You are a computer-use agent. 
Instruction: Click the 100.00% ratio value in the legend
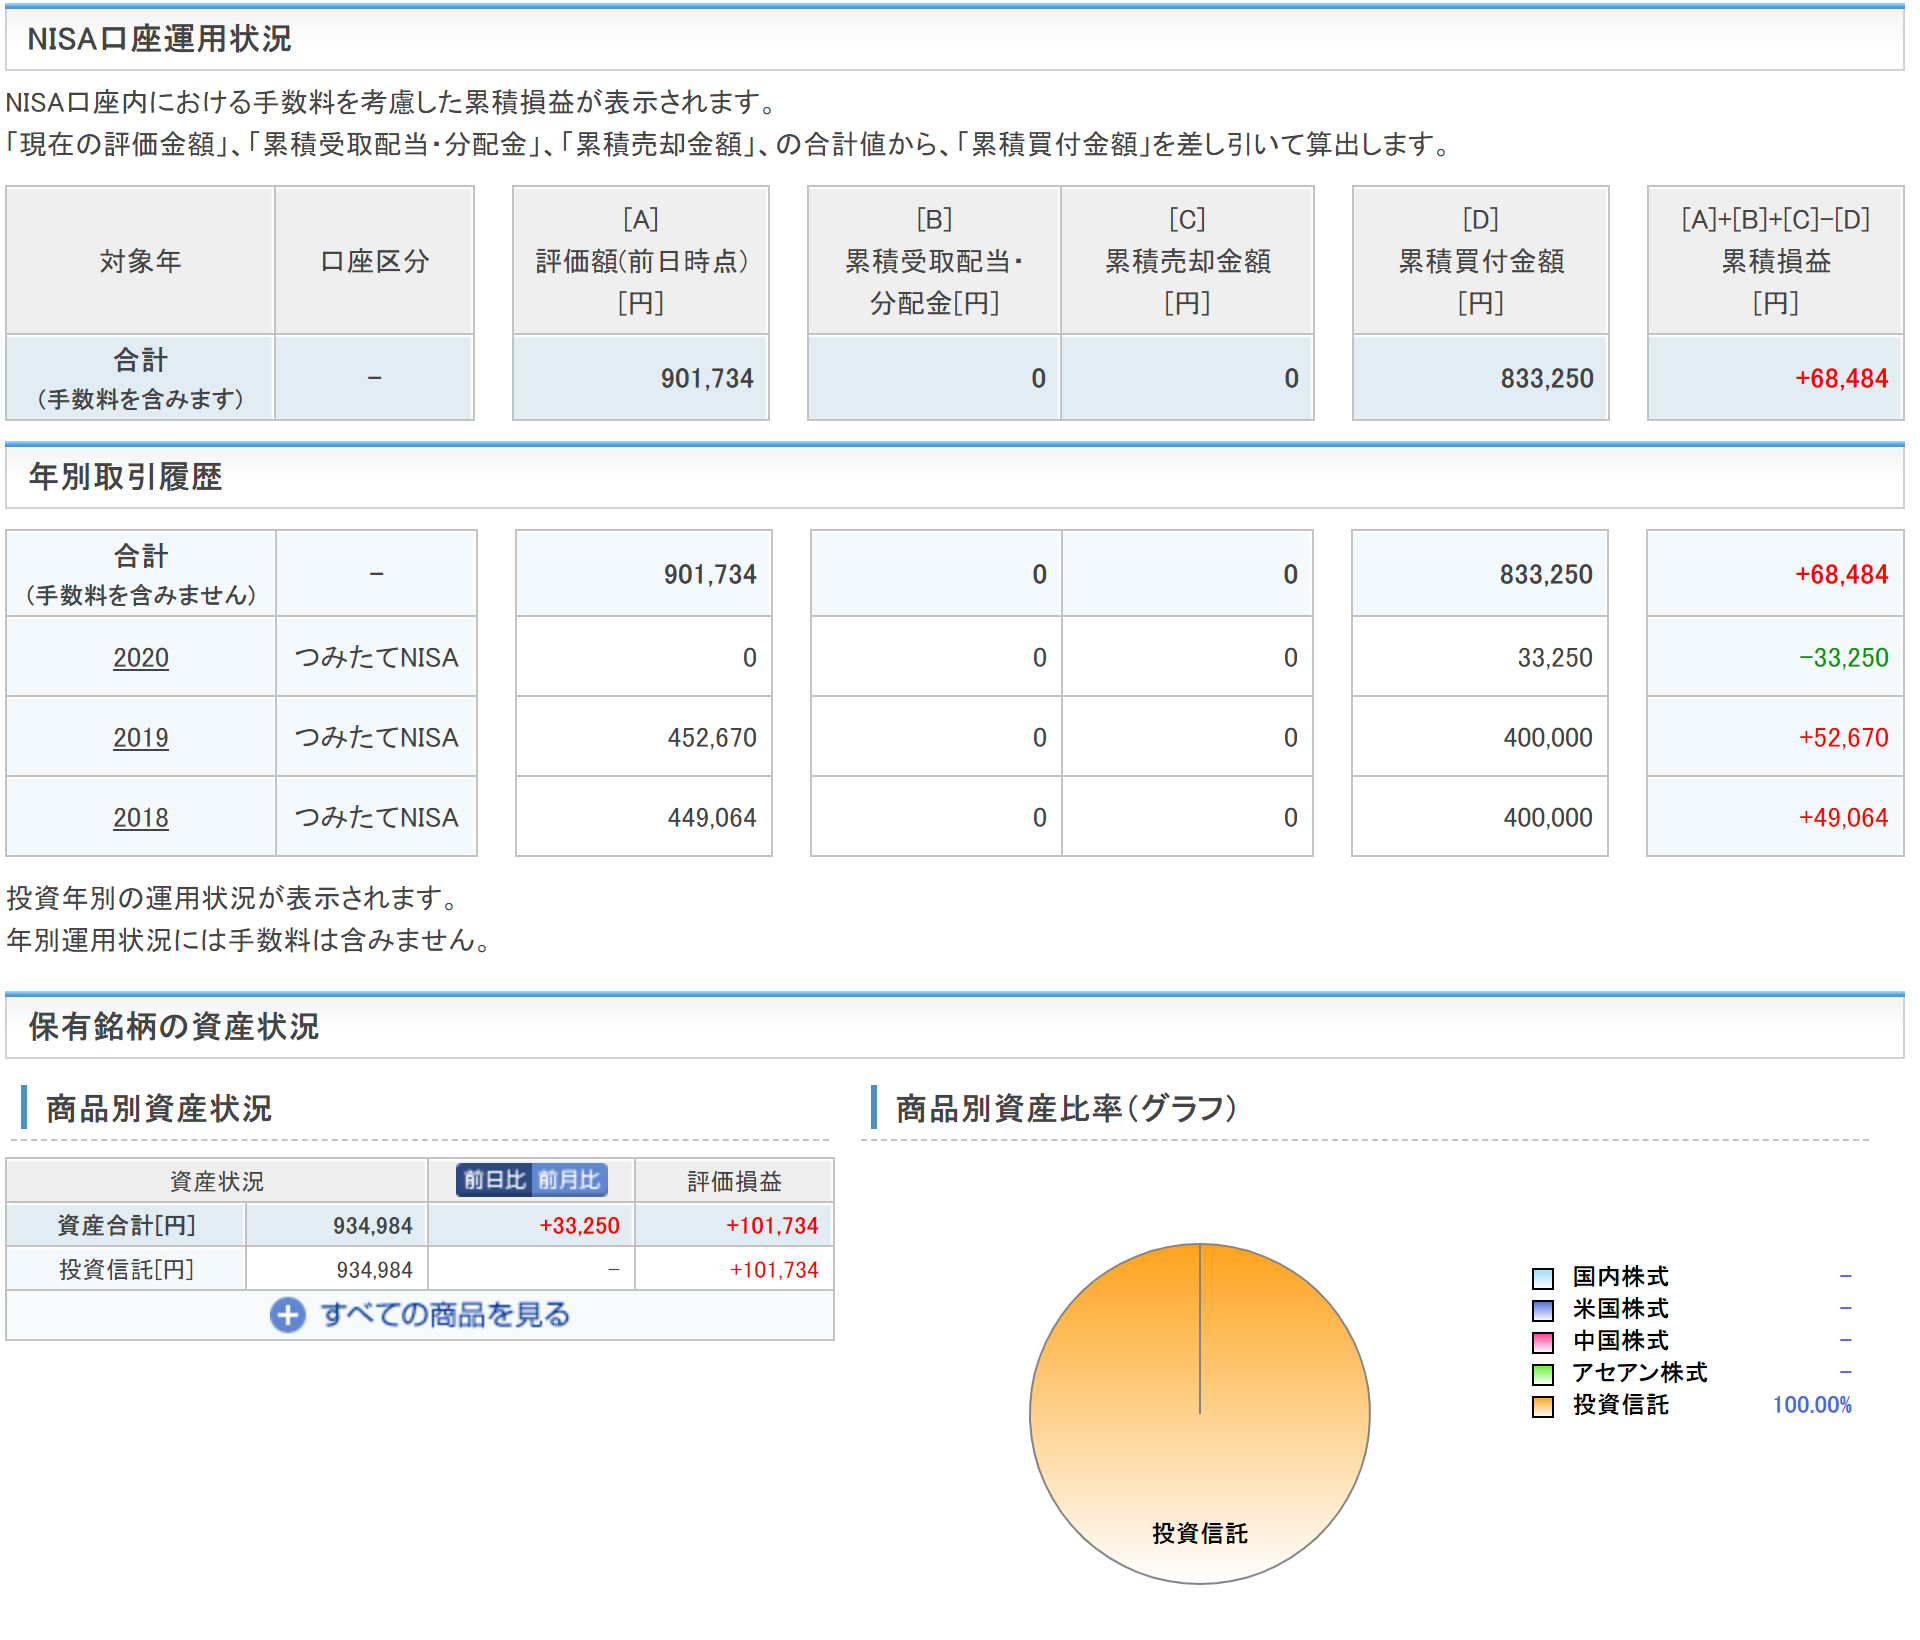[x=1811, y=1405]
